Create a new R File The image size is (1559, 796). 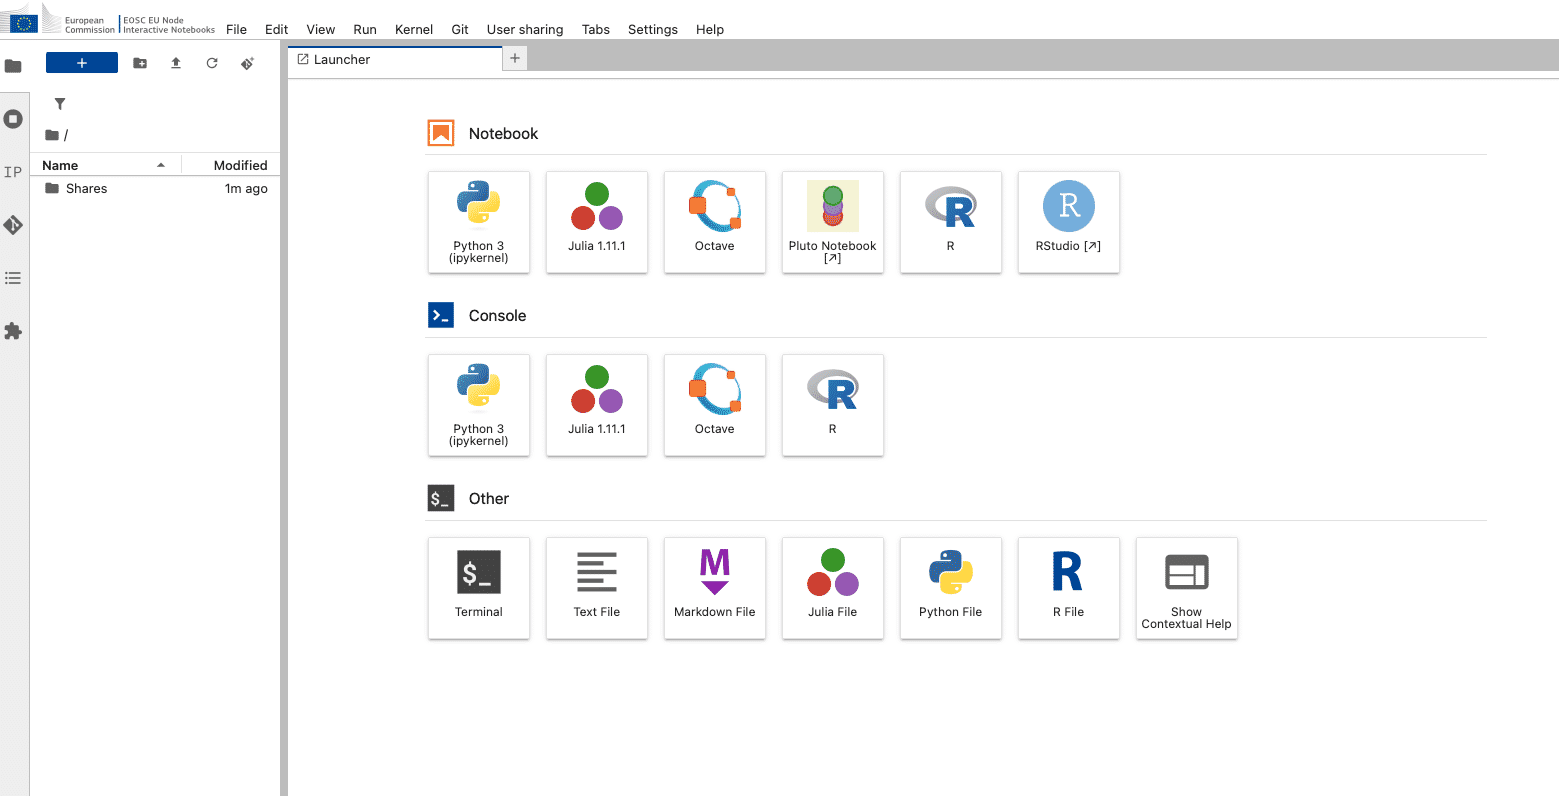coord(1069,588)
